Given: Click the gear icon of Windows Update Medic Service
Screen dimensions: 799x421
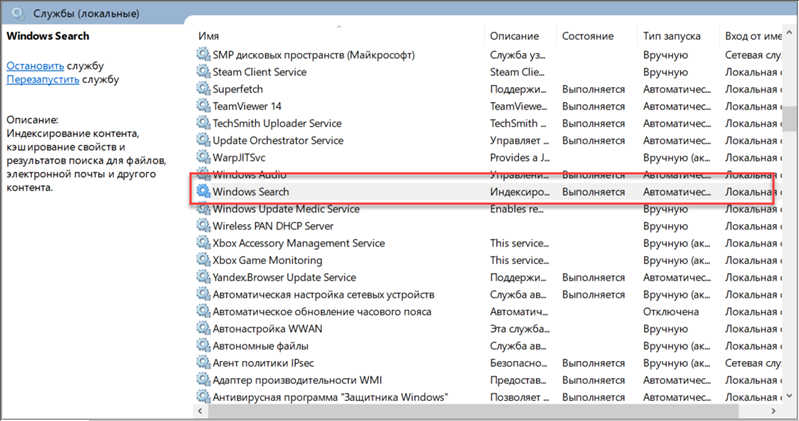Looking at the screenshot, I should (203, 208).
